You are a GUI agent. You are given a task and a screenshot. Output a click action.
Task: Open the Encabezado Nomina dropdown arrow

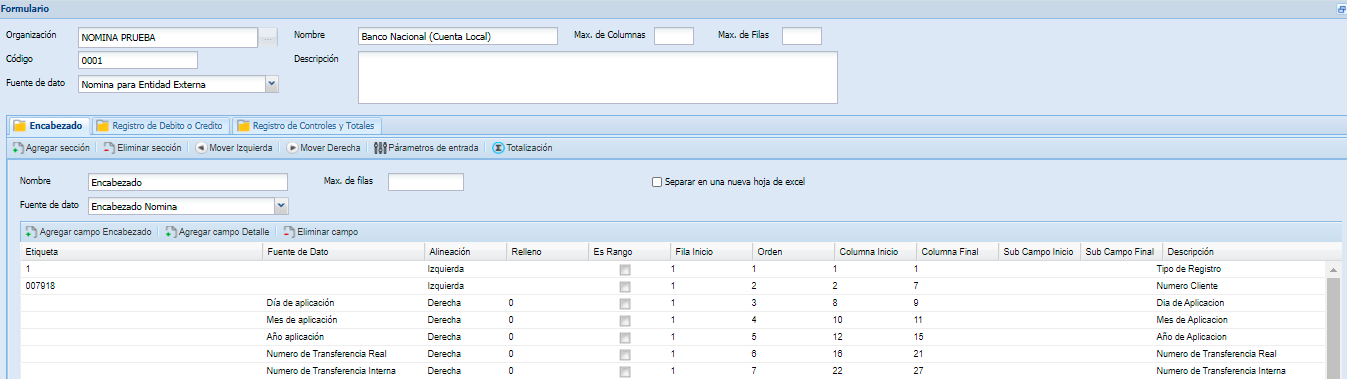click(281, 206)
